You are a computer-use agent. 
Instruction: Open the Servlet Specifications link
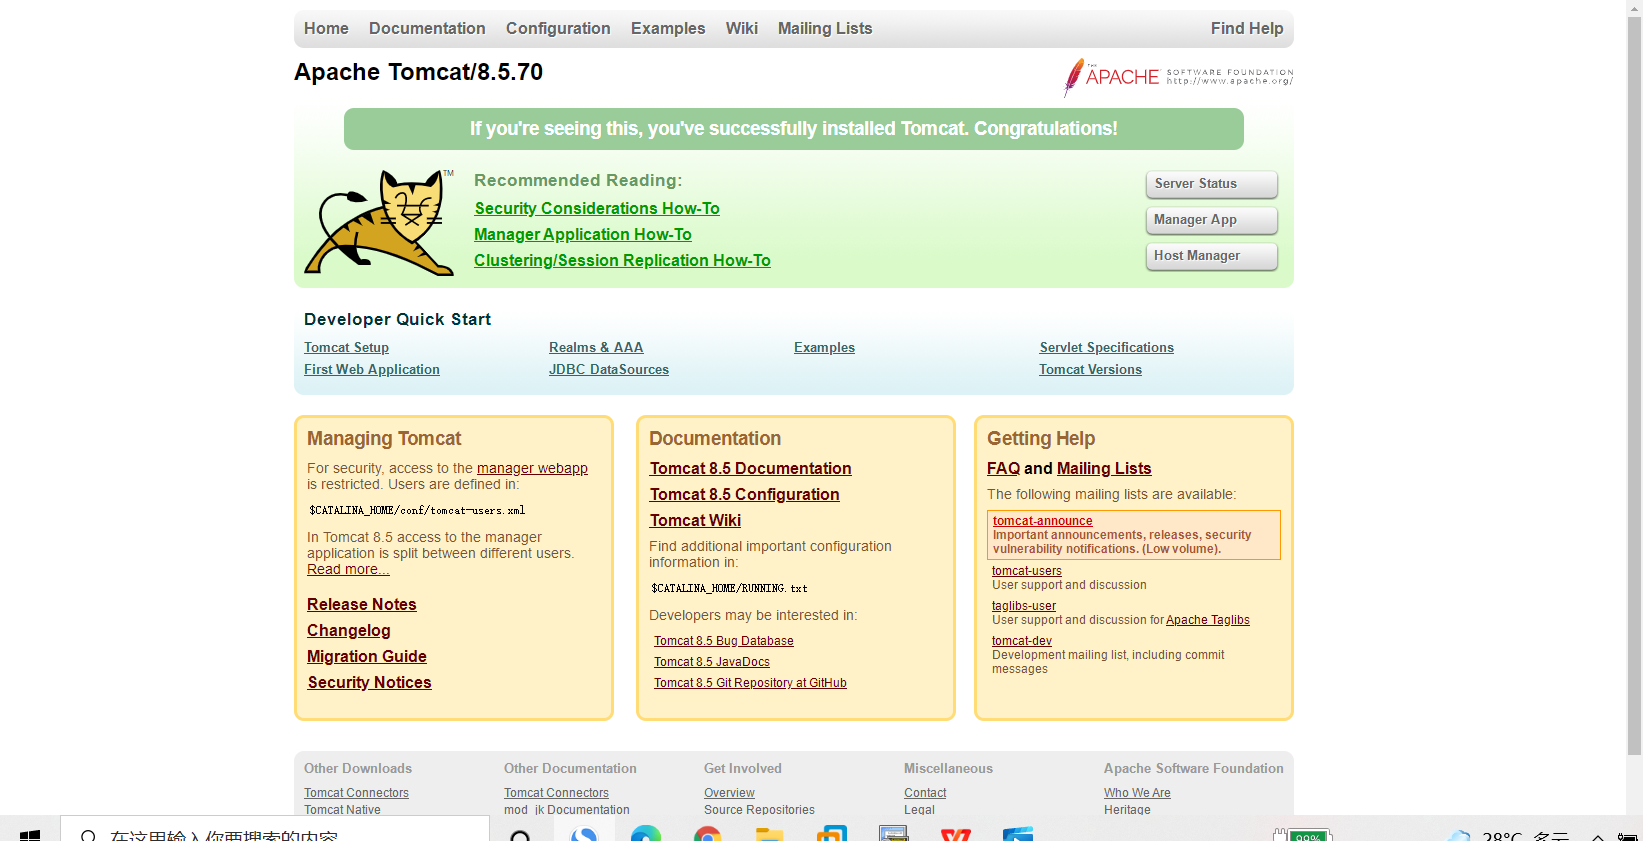(1106, 347)
